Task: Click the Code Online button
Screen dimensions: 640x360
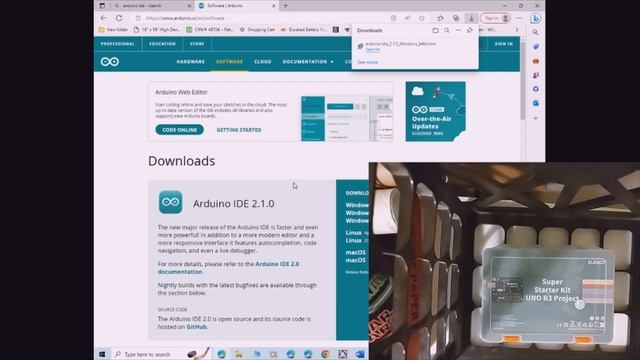Action: point(180,130)
